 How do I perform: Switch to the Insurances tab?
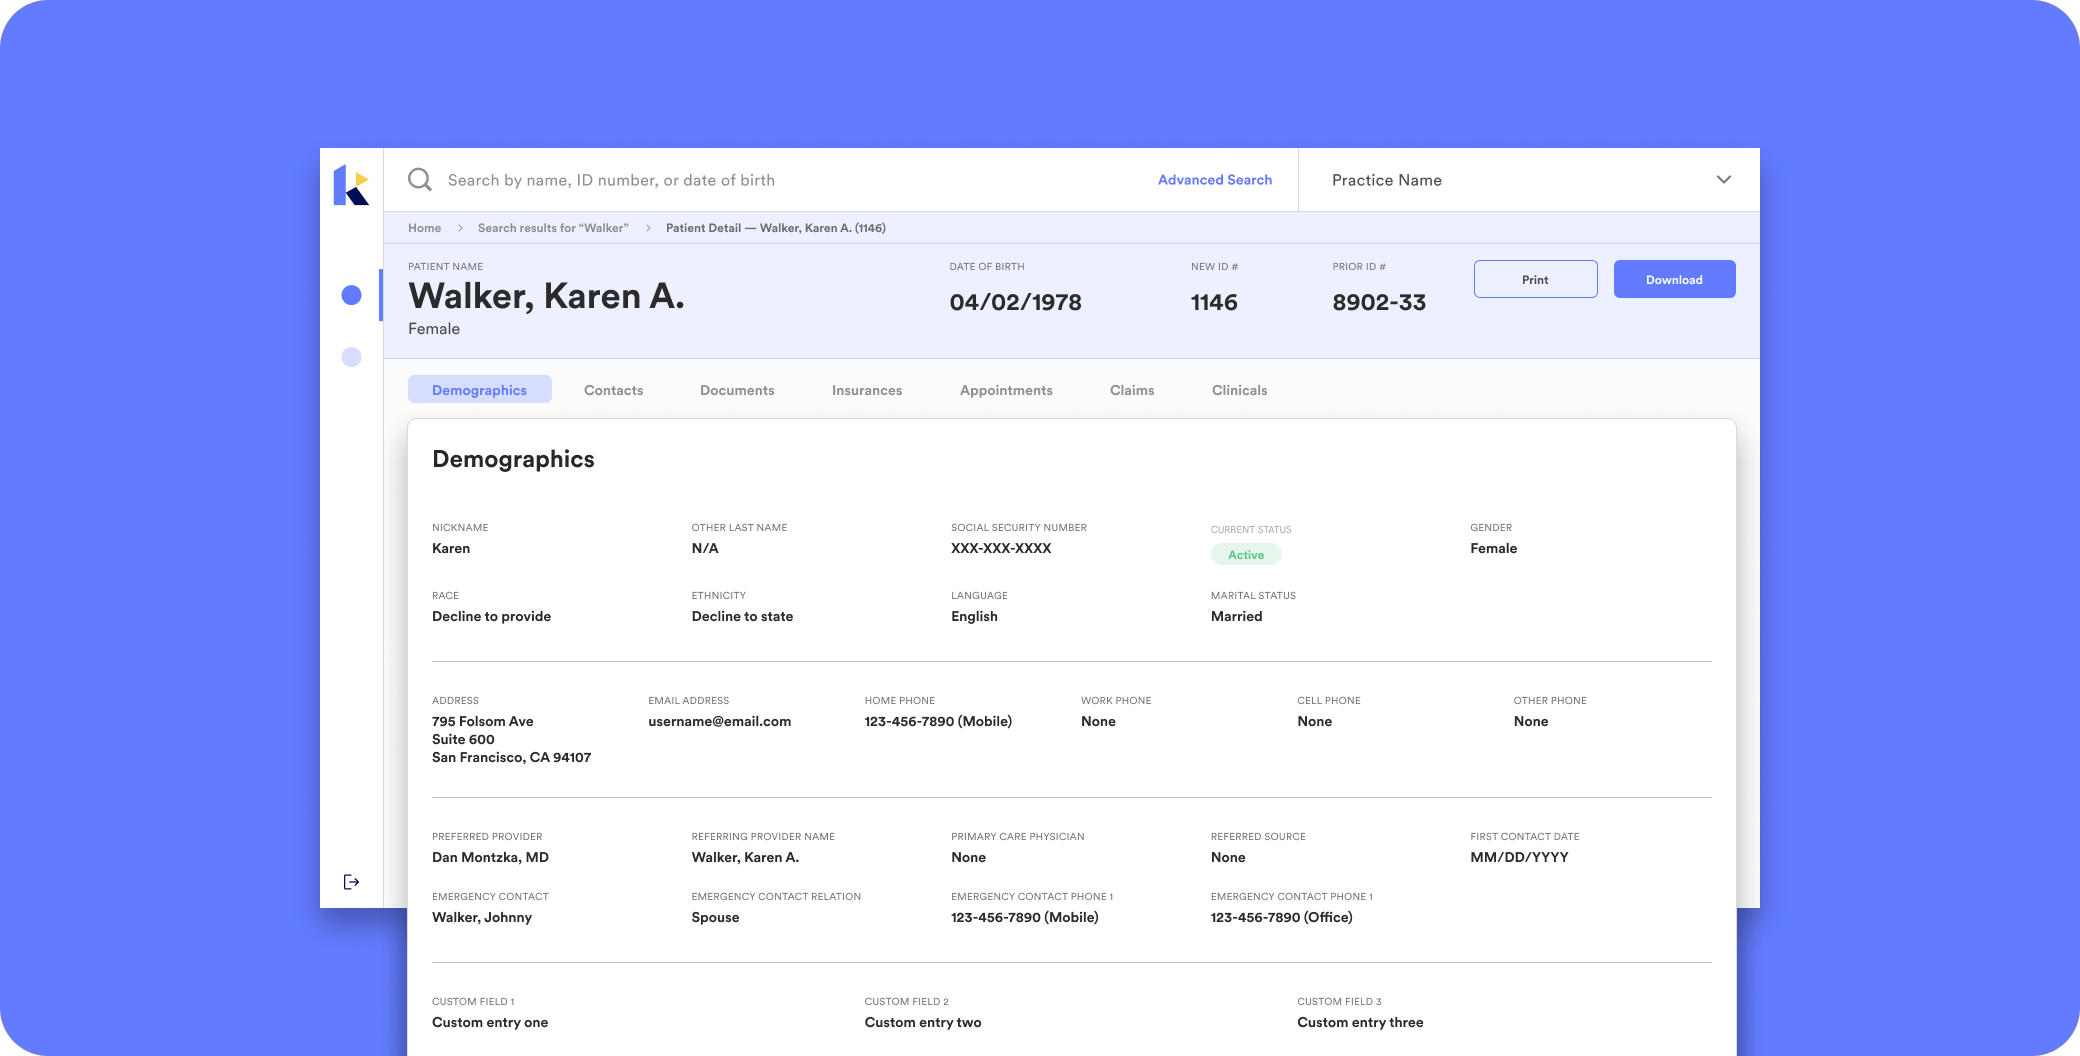point(867,390)
